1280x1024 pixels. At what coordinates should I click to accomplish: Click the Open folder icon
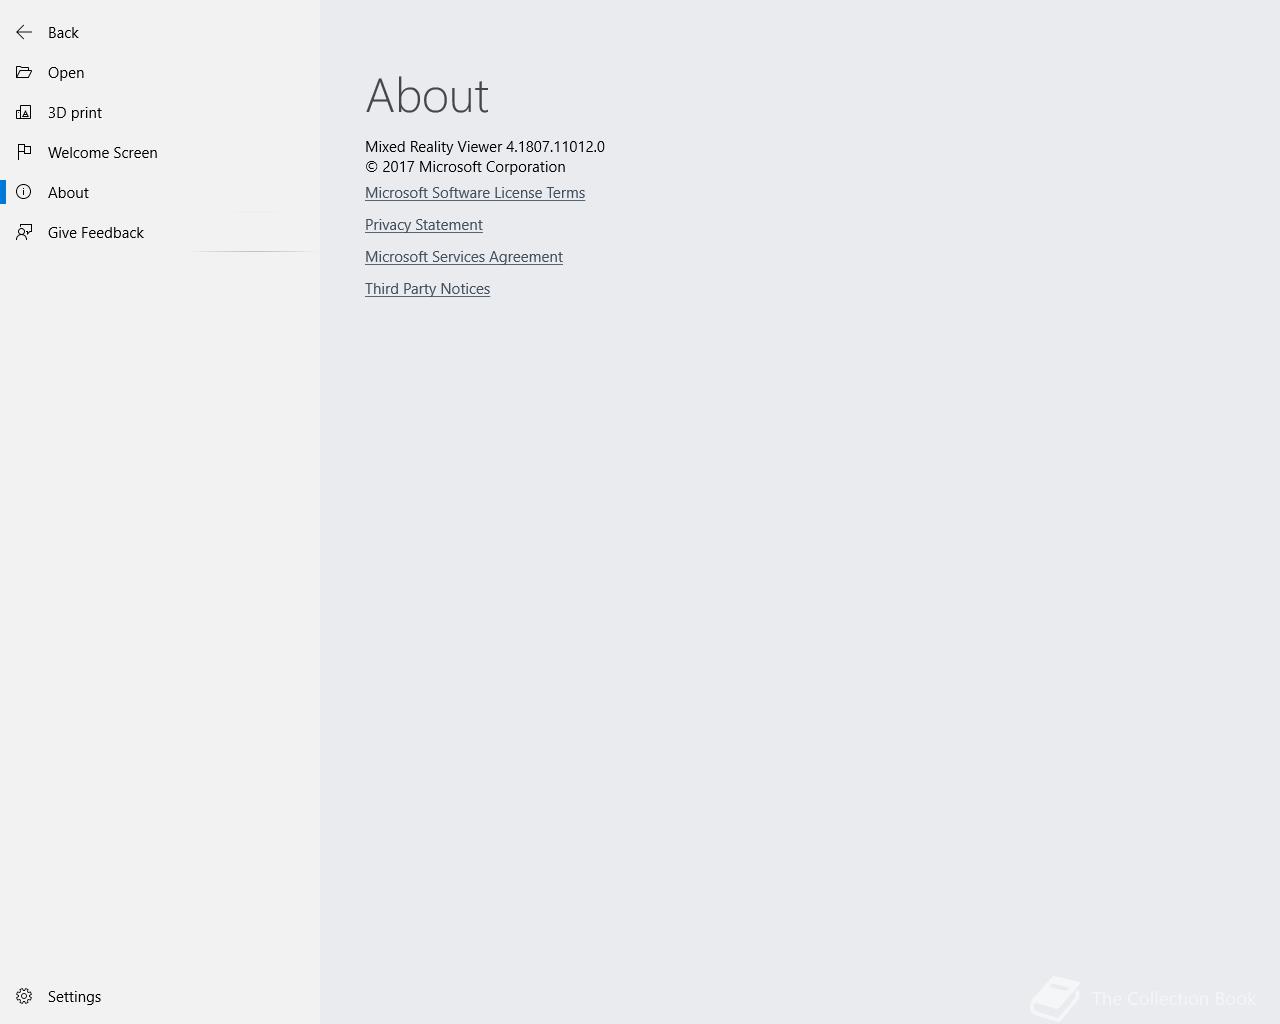click(x=24, y=72)
